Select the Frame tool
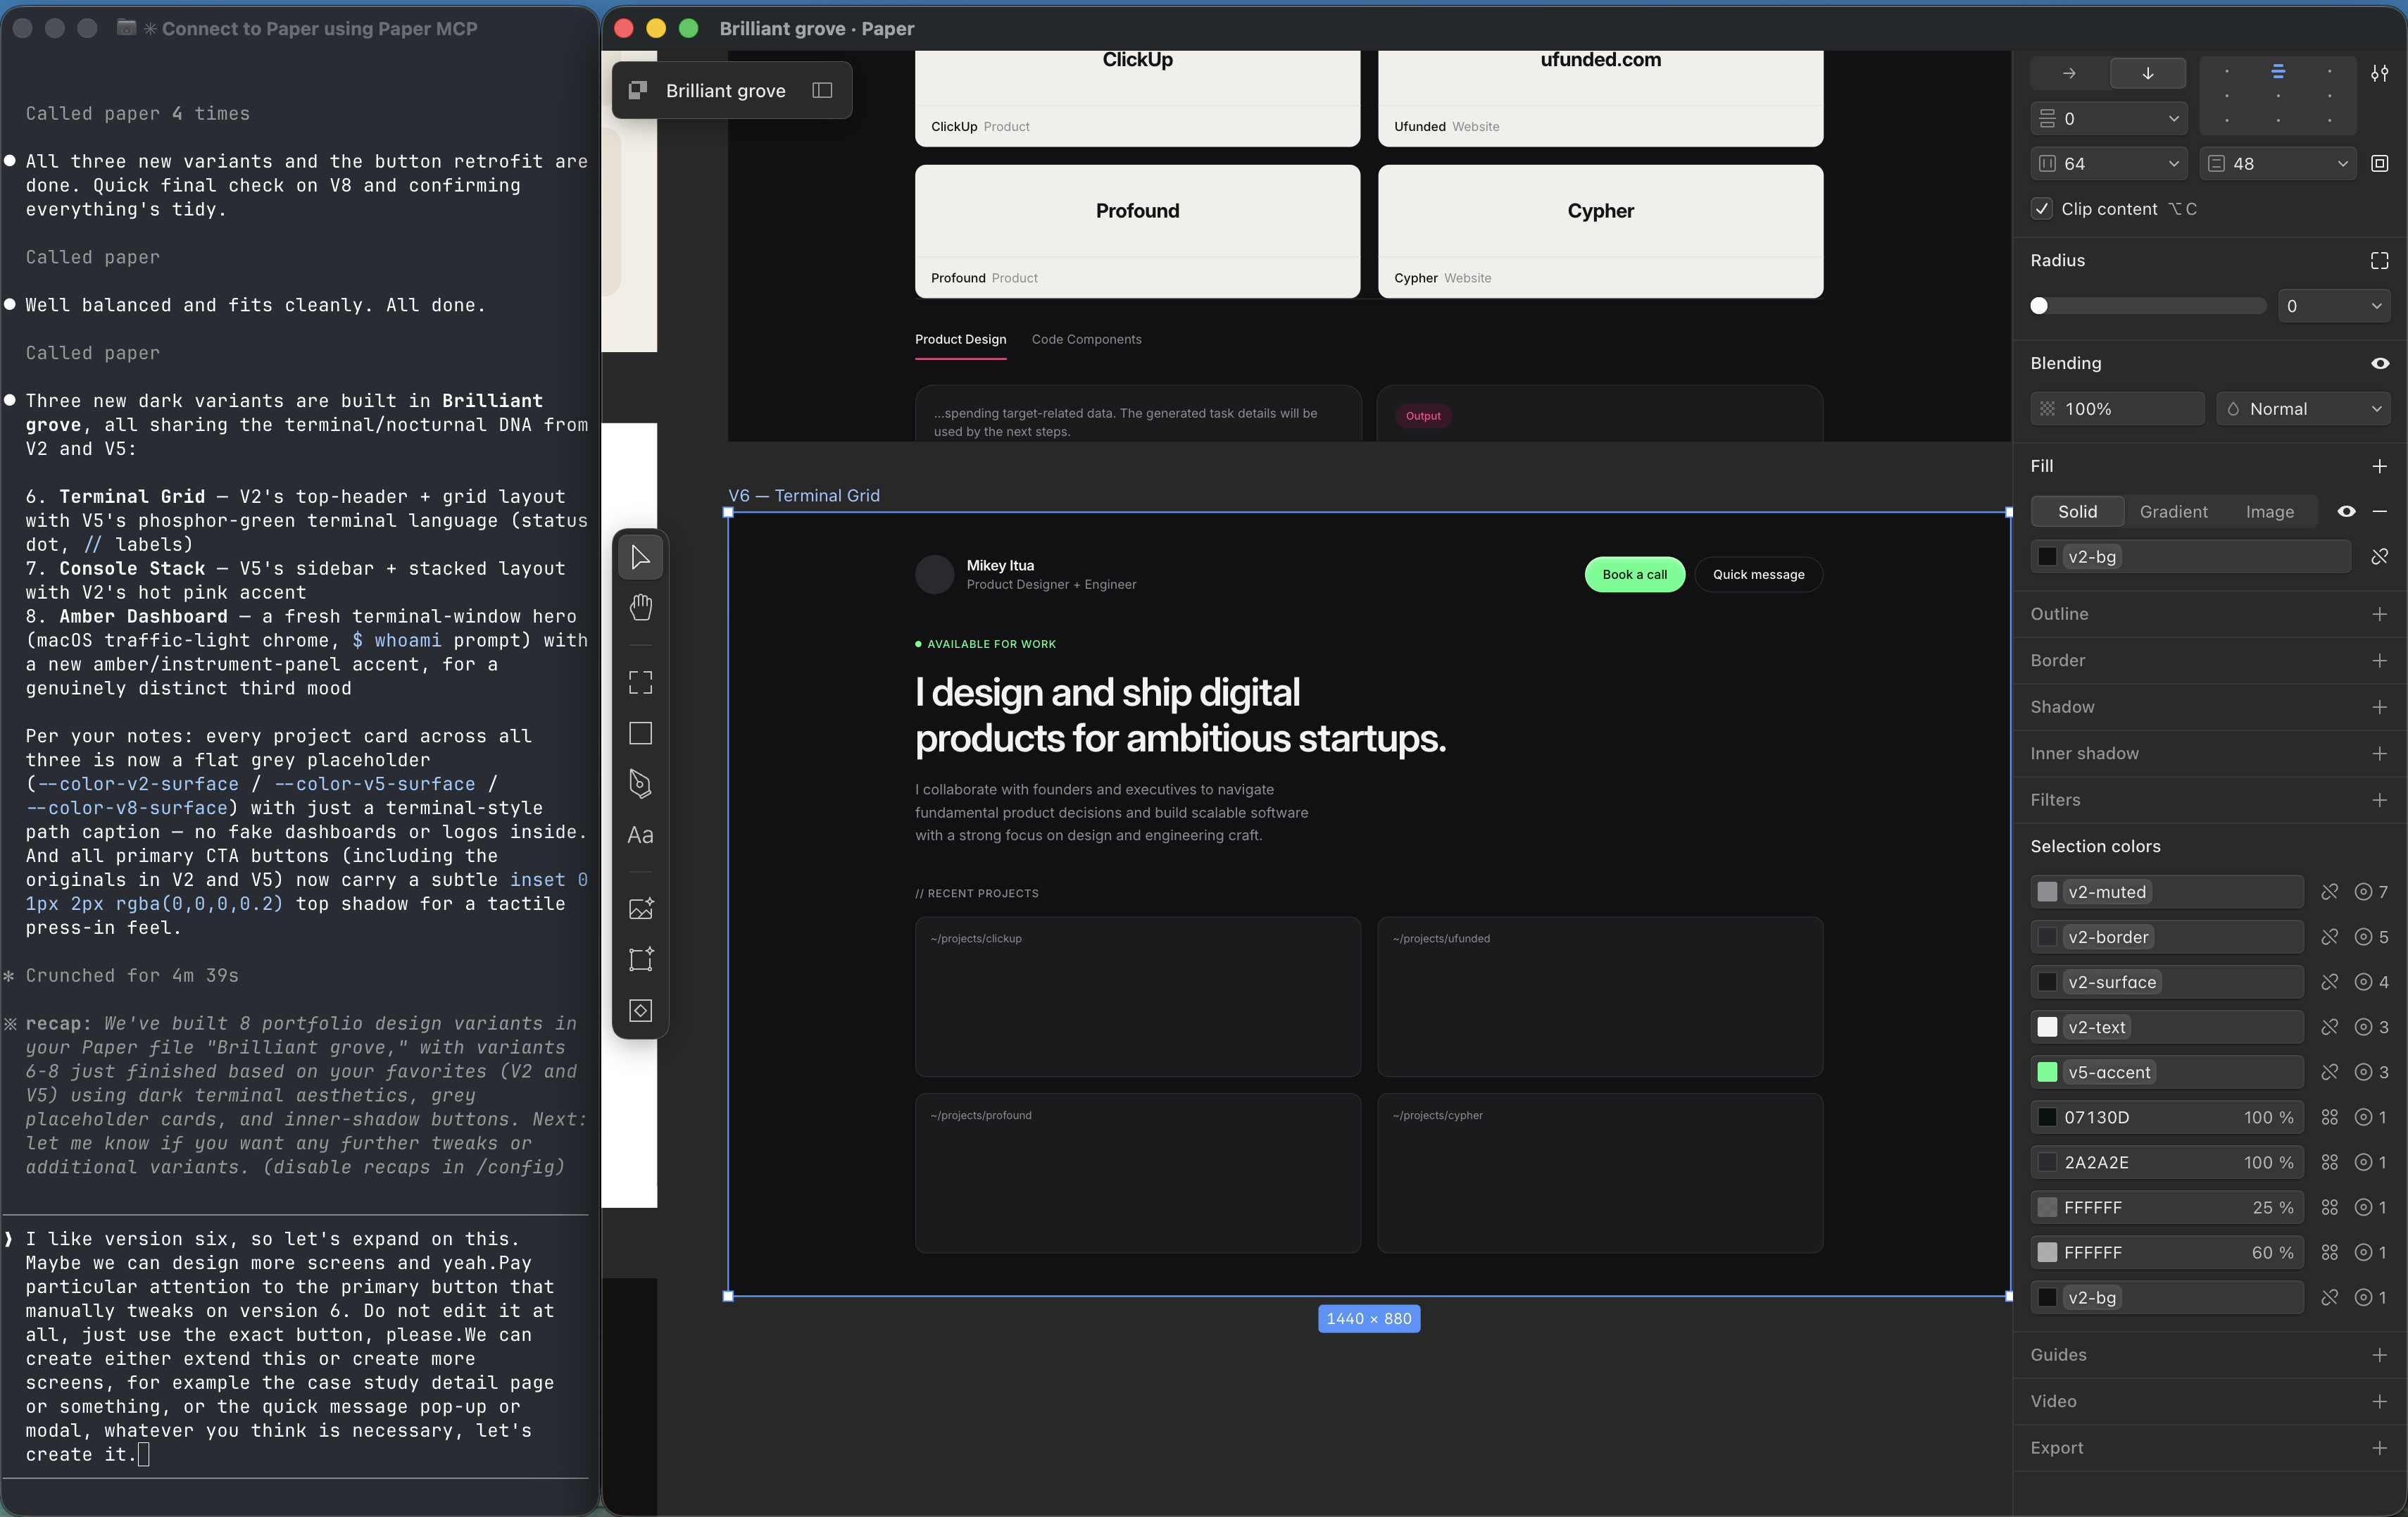The width and height of the screenshot is (2408, 1517). tap(640, 682)
